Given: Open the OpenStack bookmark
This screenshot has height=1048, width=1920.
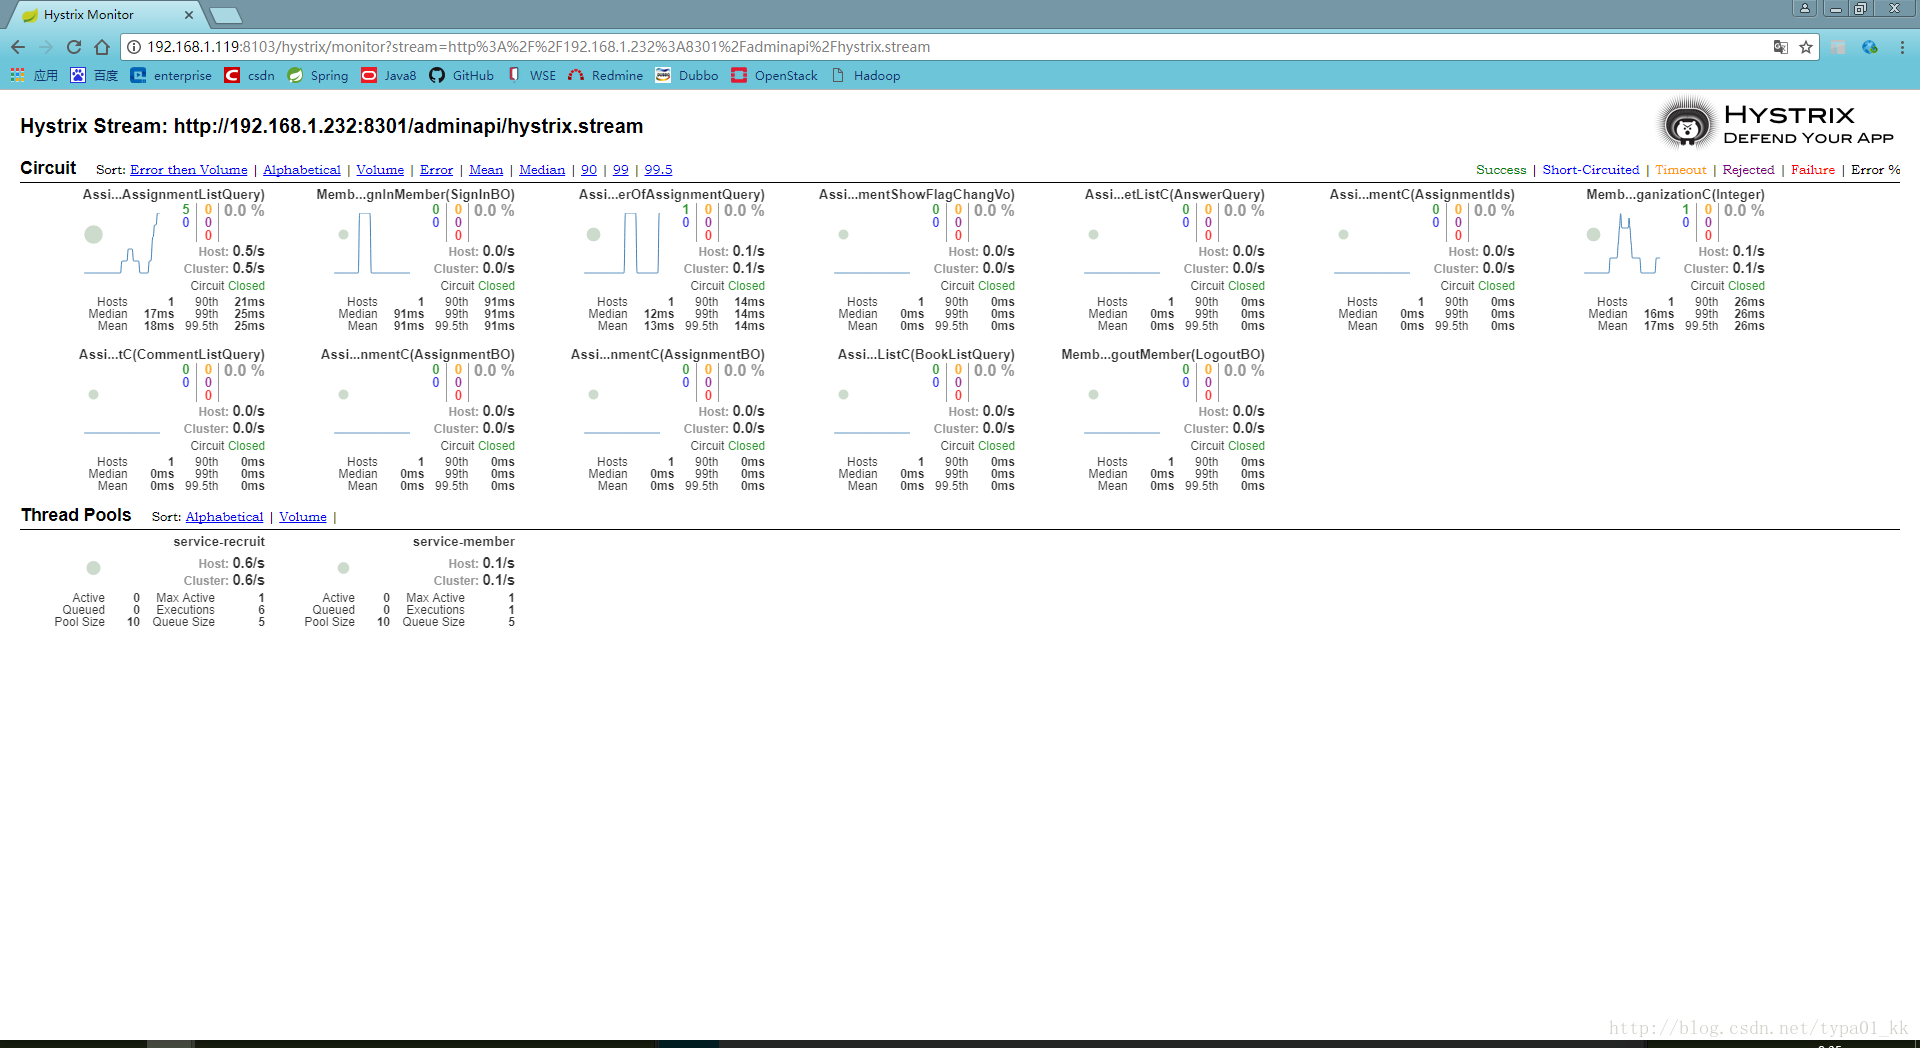Looking at the screenshot, I should click(x=774, y=75).
